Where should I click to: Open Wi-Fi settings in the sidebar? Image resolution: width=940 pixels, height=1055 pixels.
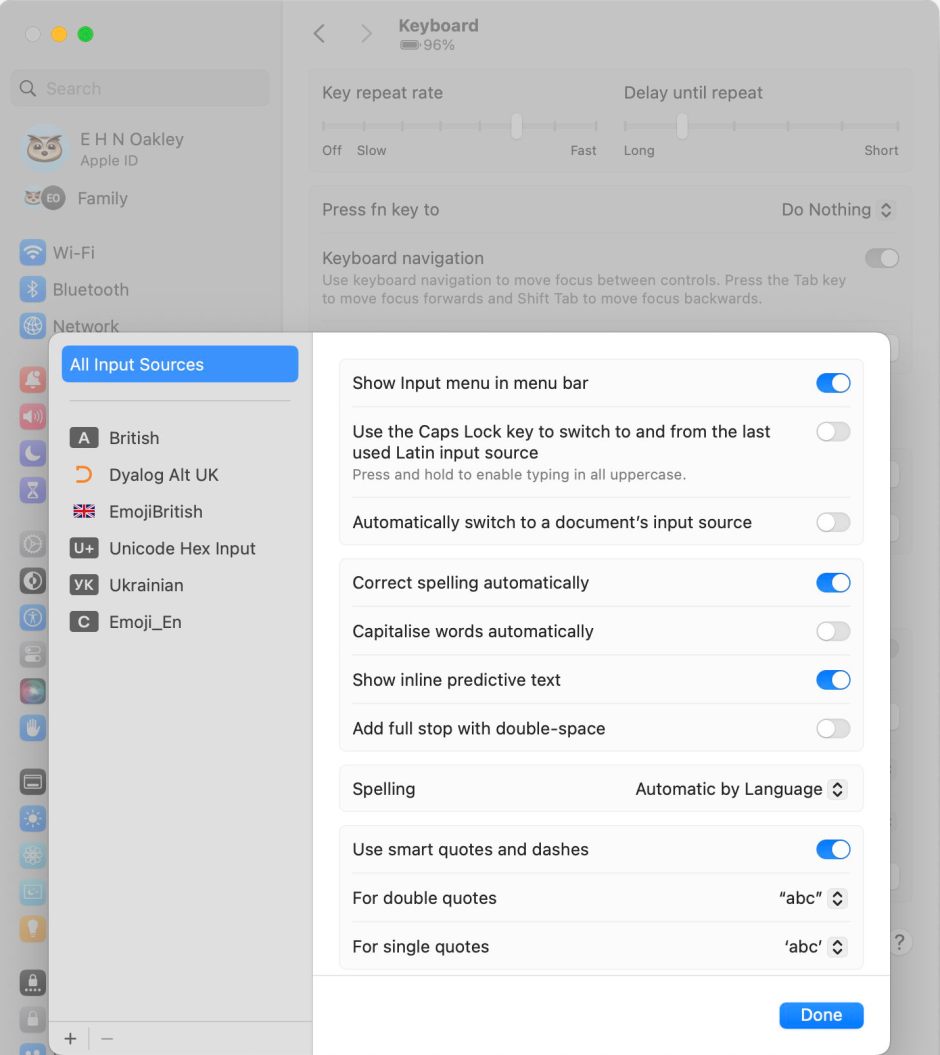tap(73, 253)
